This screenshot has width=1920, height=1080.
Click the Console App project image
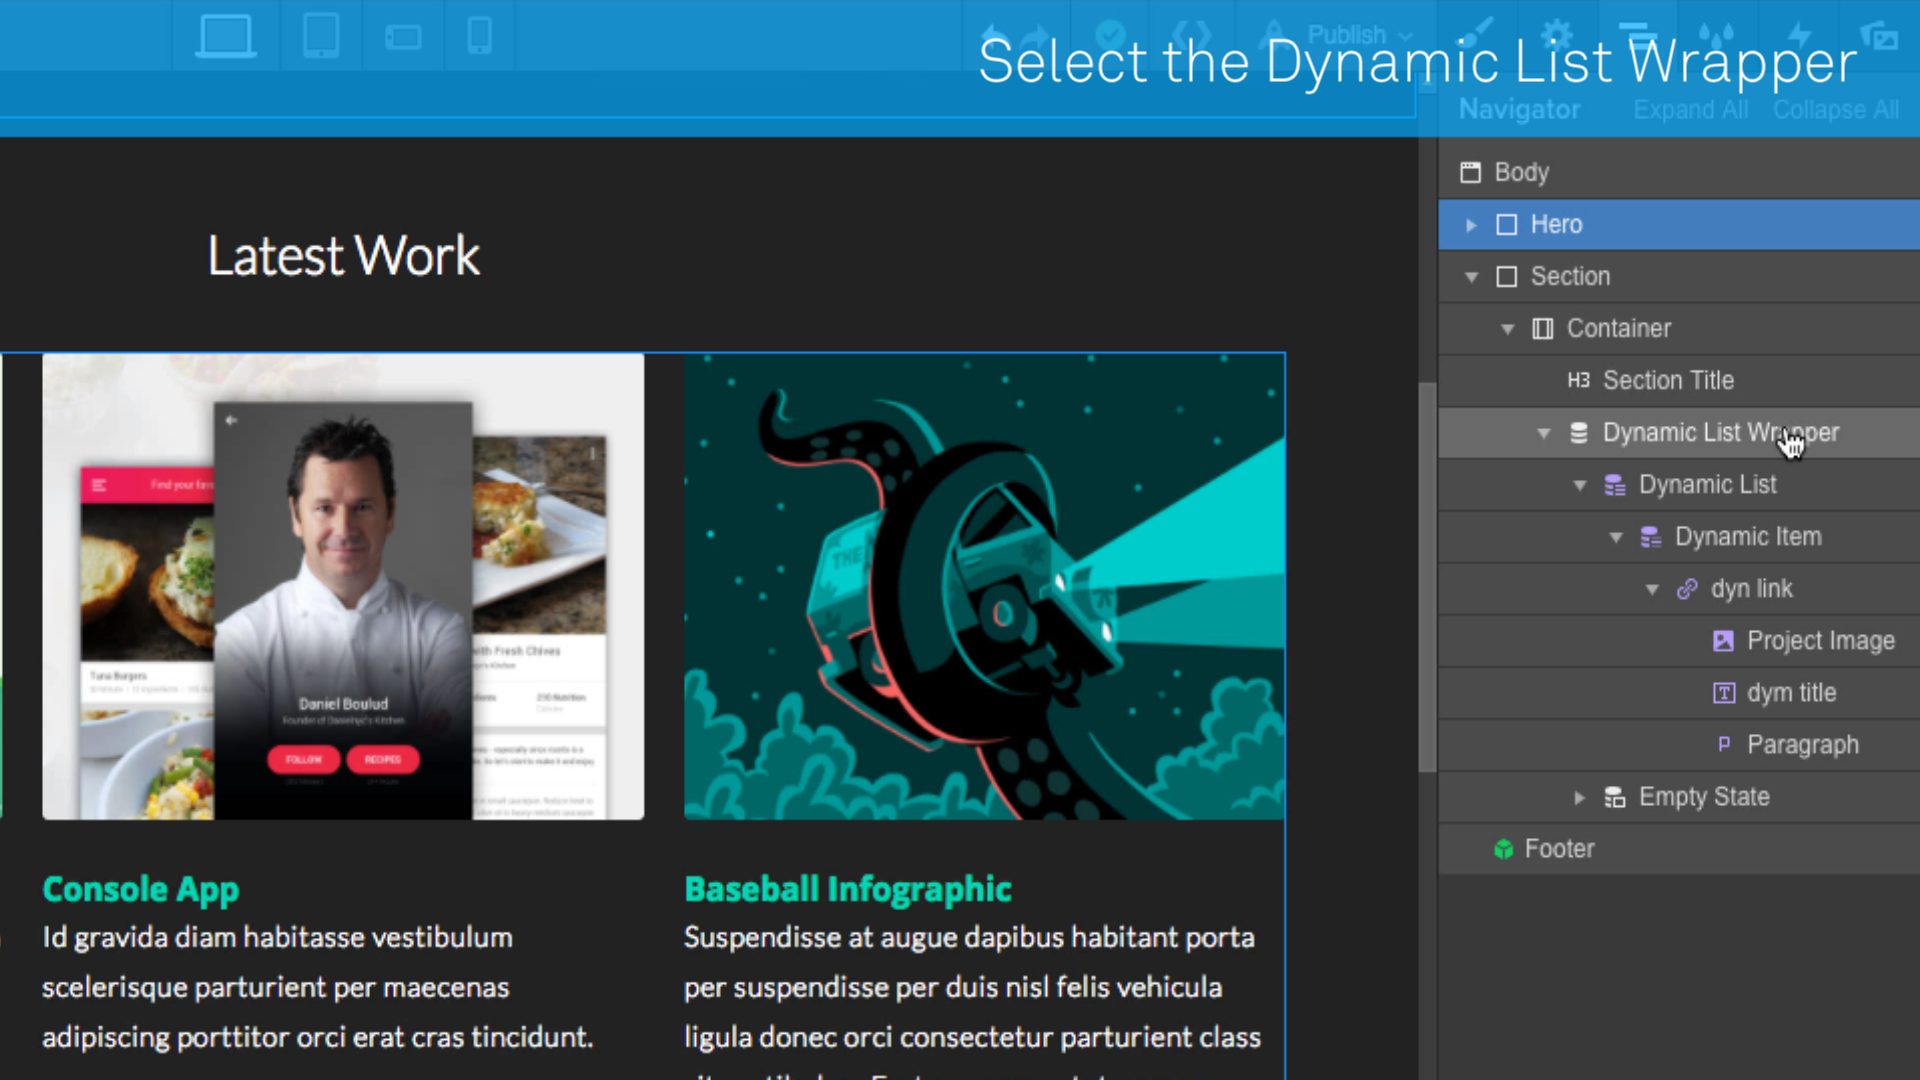tap(343, 587)
